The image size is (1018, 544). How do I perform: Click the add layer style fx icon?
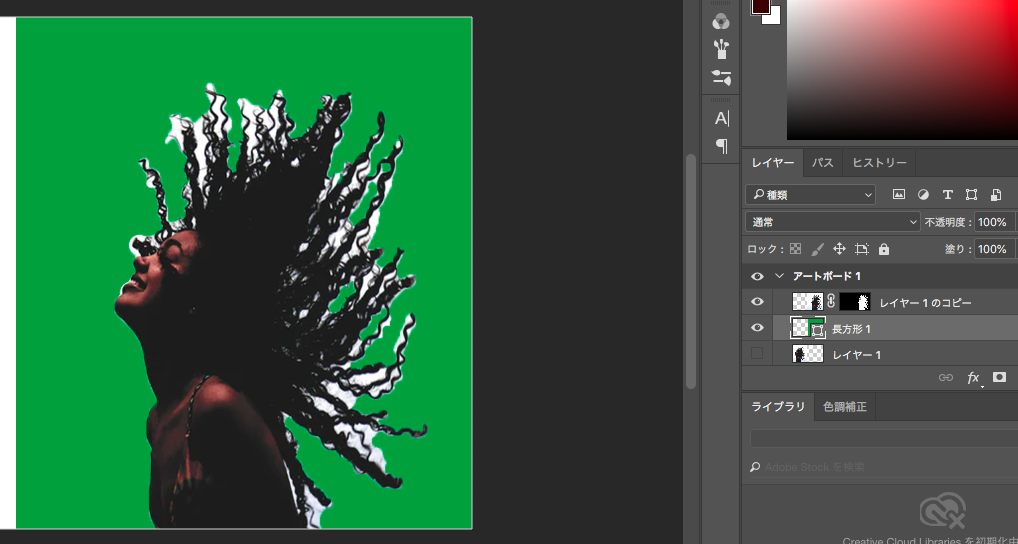973,378
